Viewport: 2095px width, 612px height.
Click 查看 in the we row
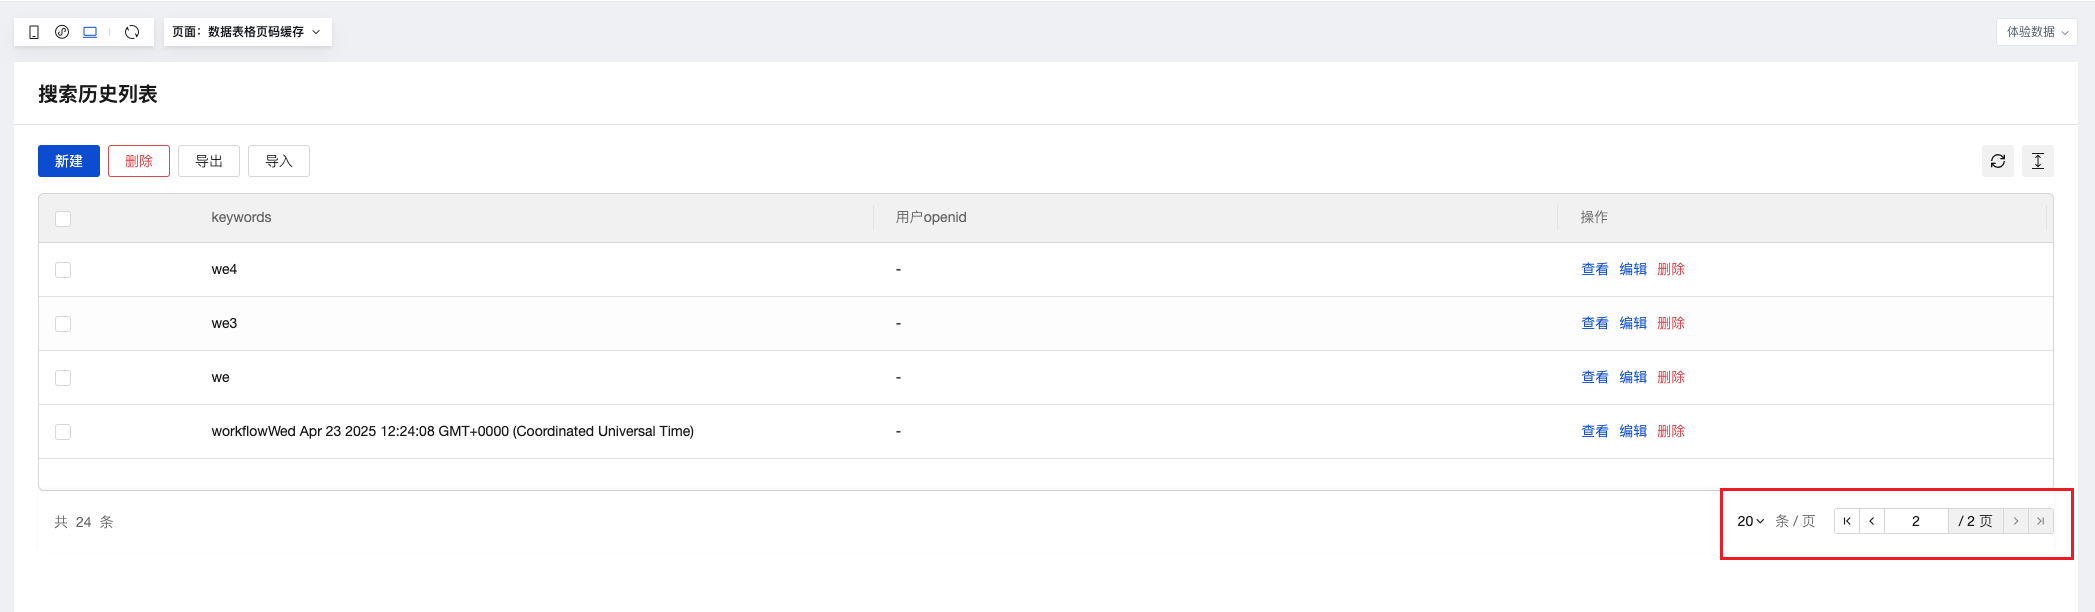point(1595,377)
